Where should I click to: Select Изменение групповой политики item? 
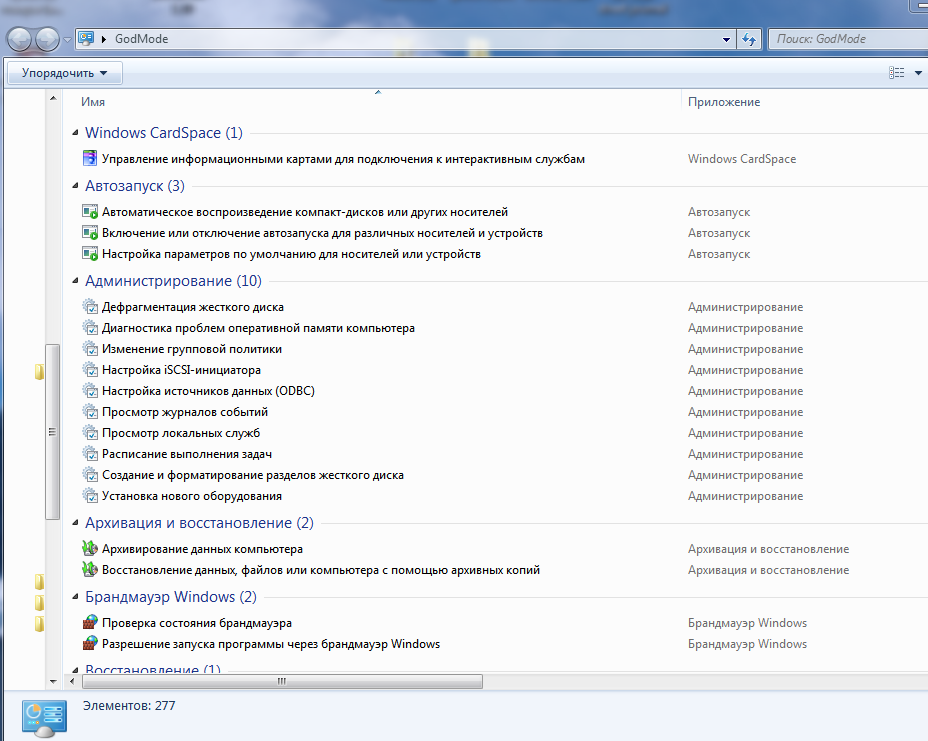tap(192, 349)
